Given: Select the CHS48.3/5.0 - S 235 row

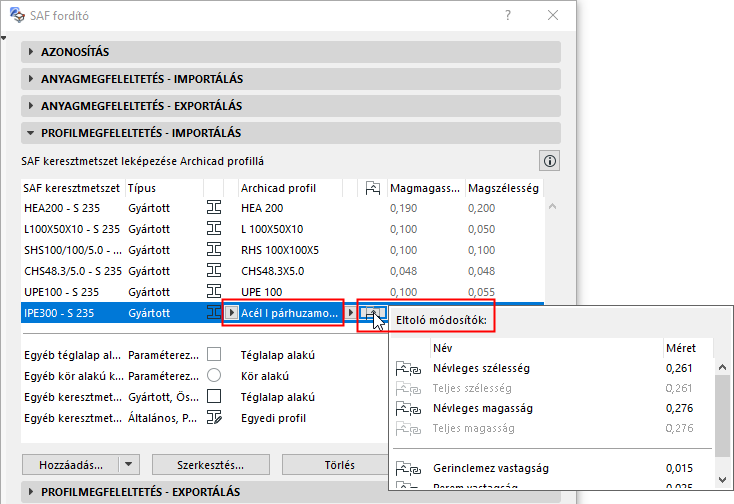Looking at the screenshot, I should pos(282,271).
